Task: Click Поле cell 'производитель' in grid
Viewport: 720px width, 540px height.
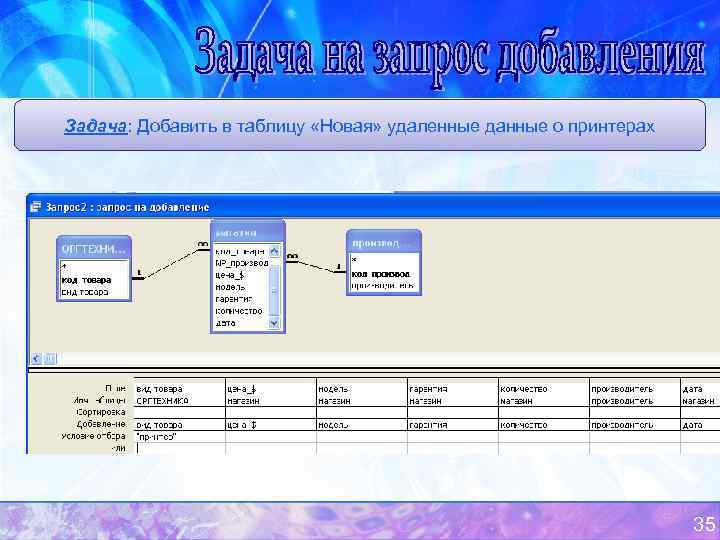Action: click(x=634, y=389)
